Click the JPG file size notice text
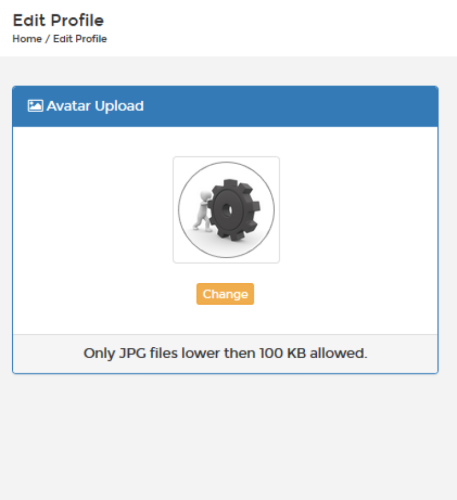This screenshot has height=500, width=457. coord(225,353)
